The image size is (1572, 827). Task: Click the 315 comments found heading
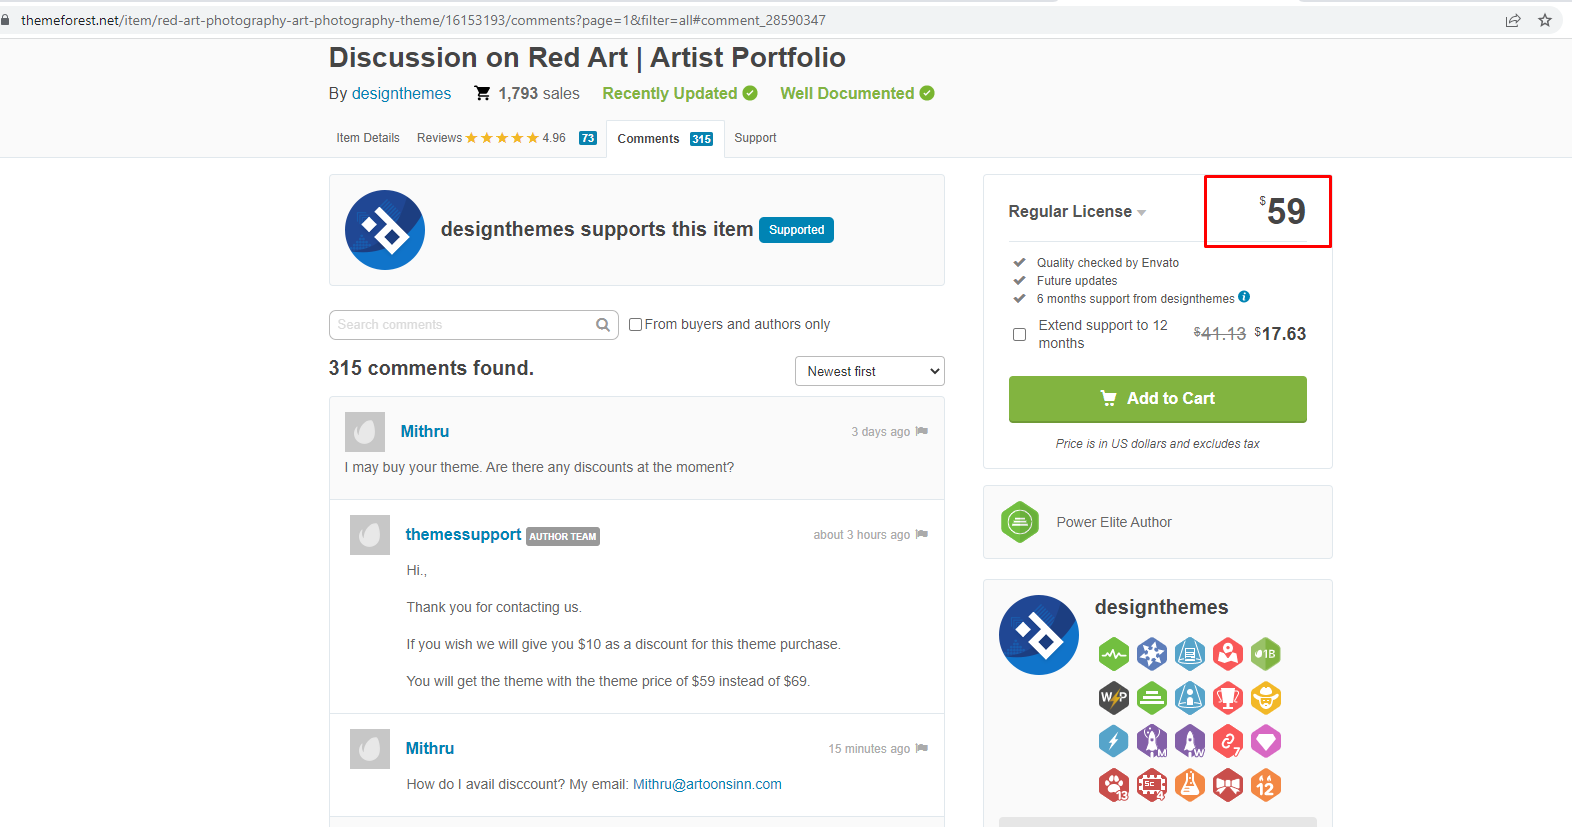pos(431,368)
